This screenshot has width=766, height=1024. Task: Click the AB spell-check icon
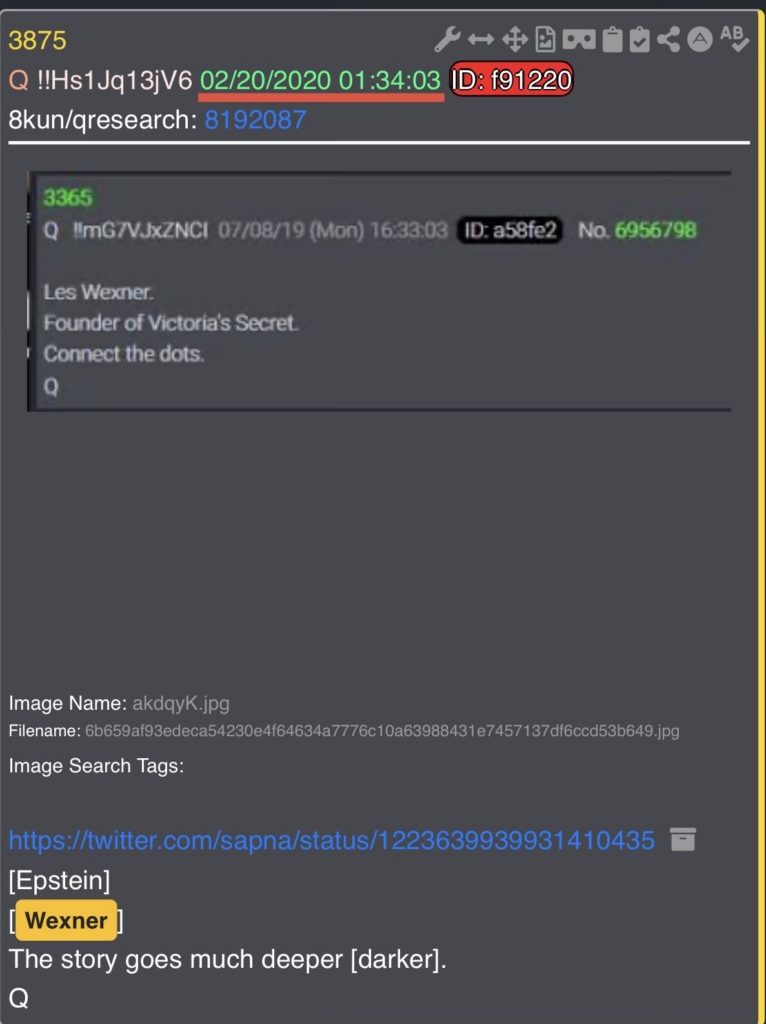[x=735, y=39]
